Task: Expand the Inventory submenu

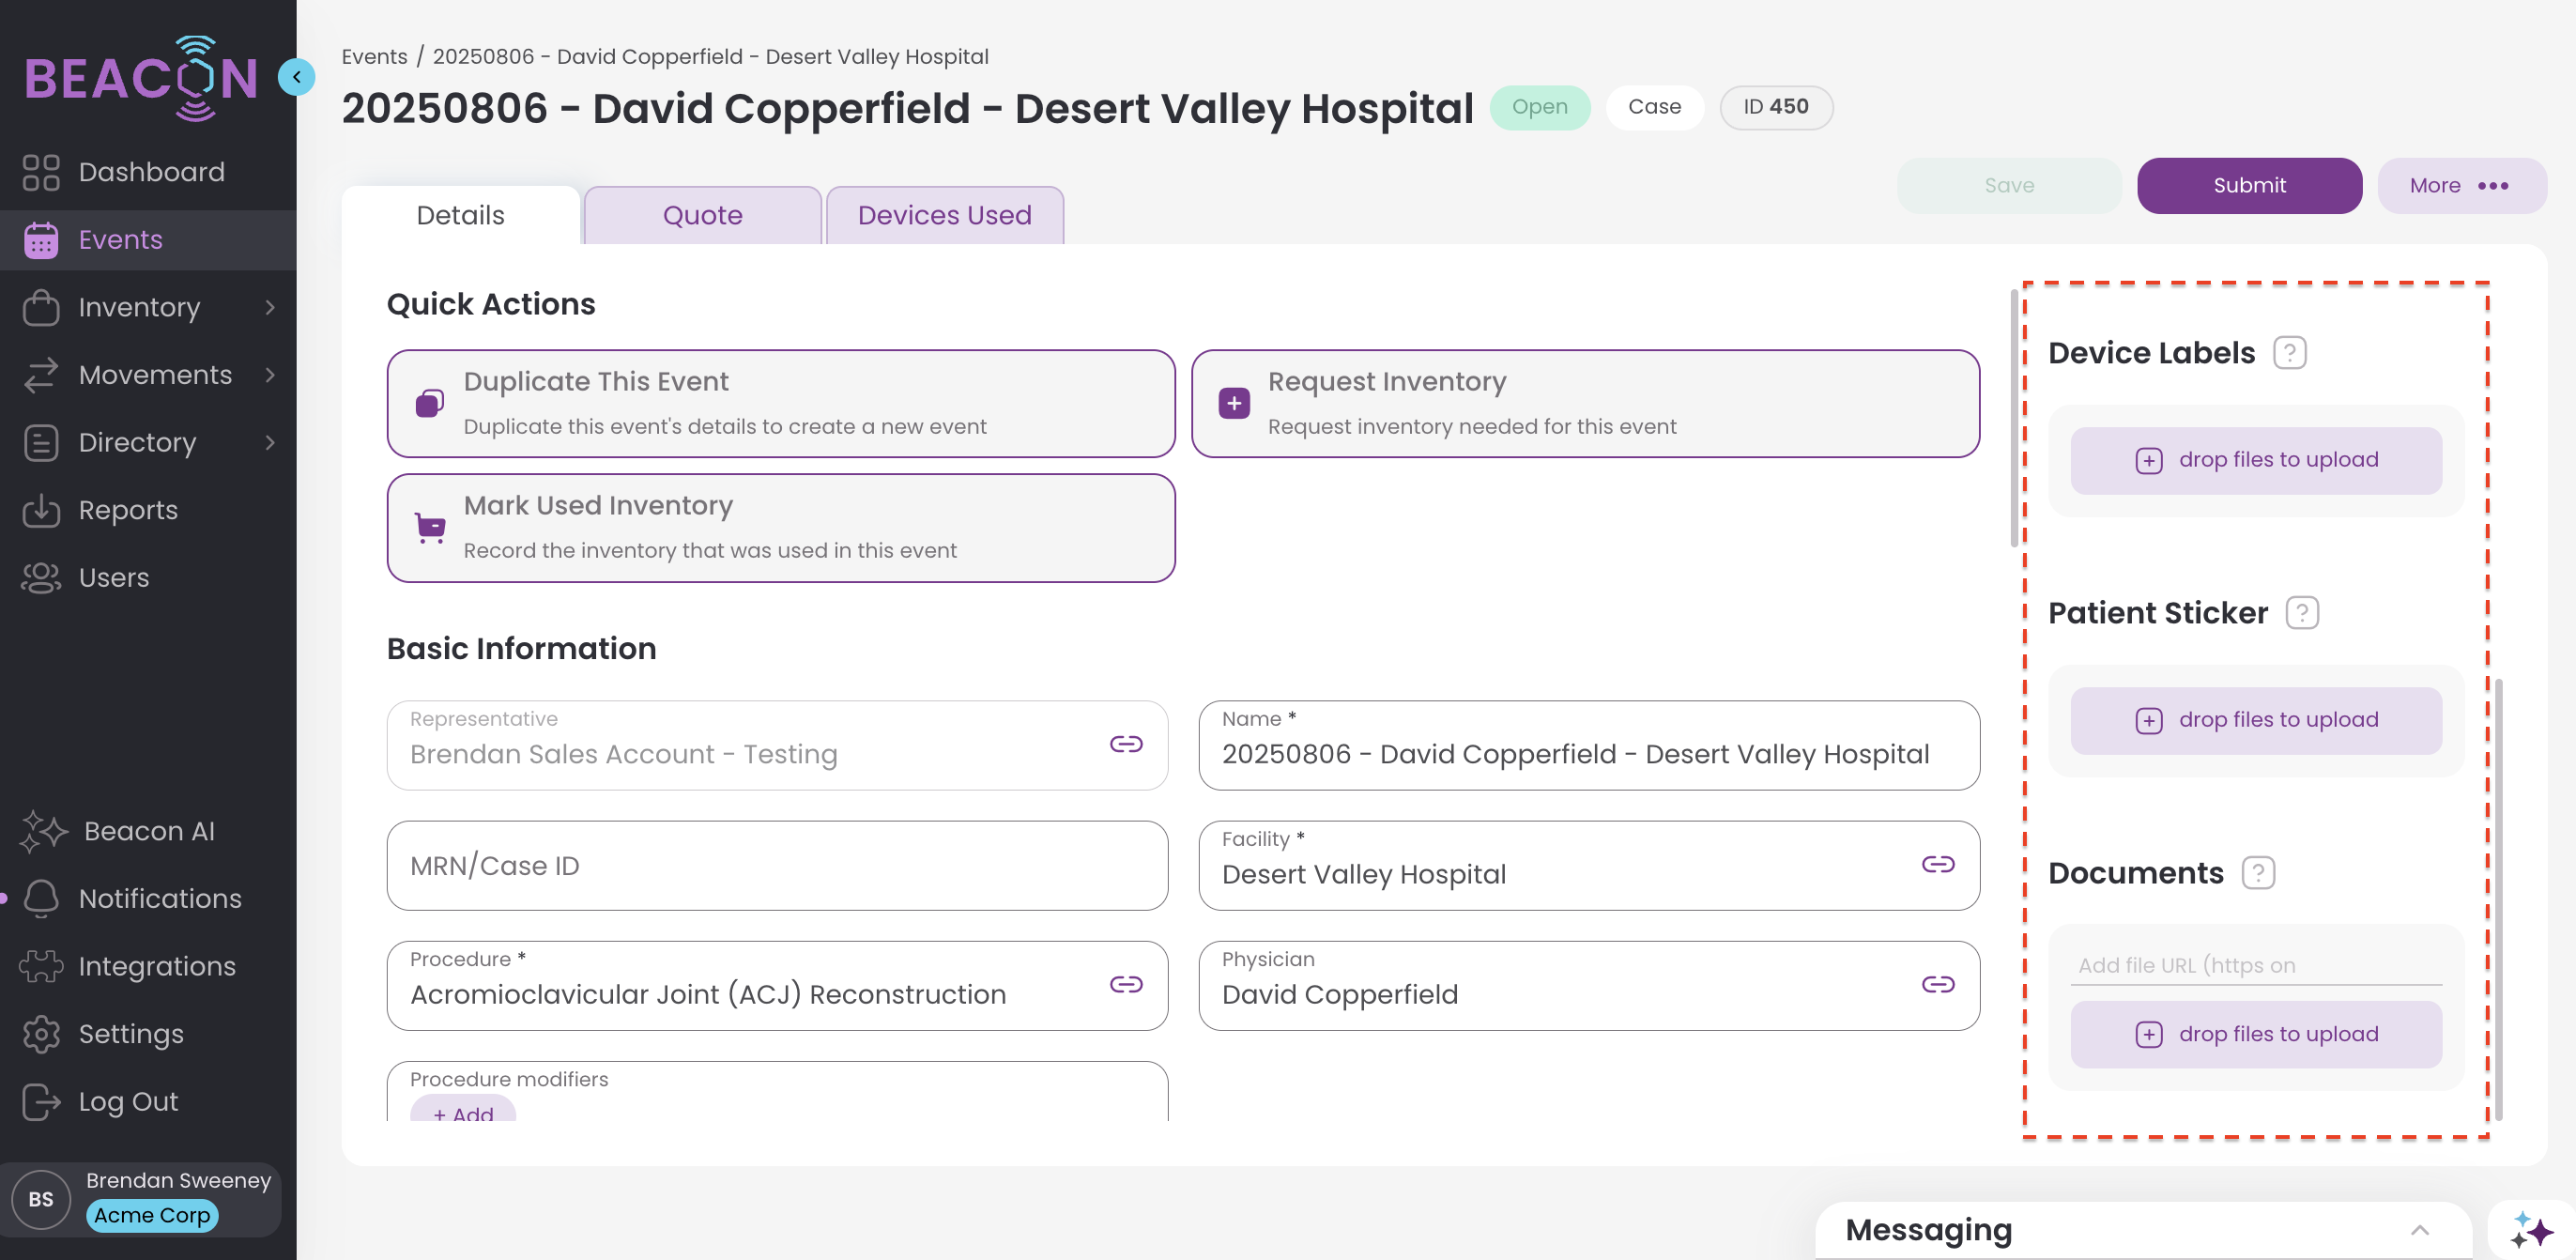Action: (x=270, y=307)
